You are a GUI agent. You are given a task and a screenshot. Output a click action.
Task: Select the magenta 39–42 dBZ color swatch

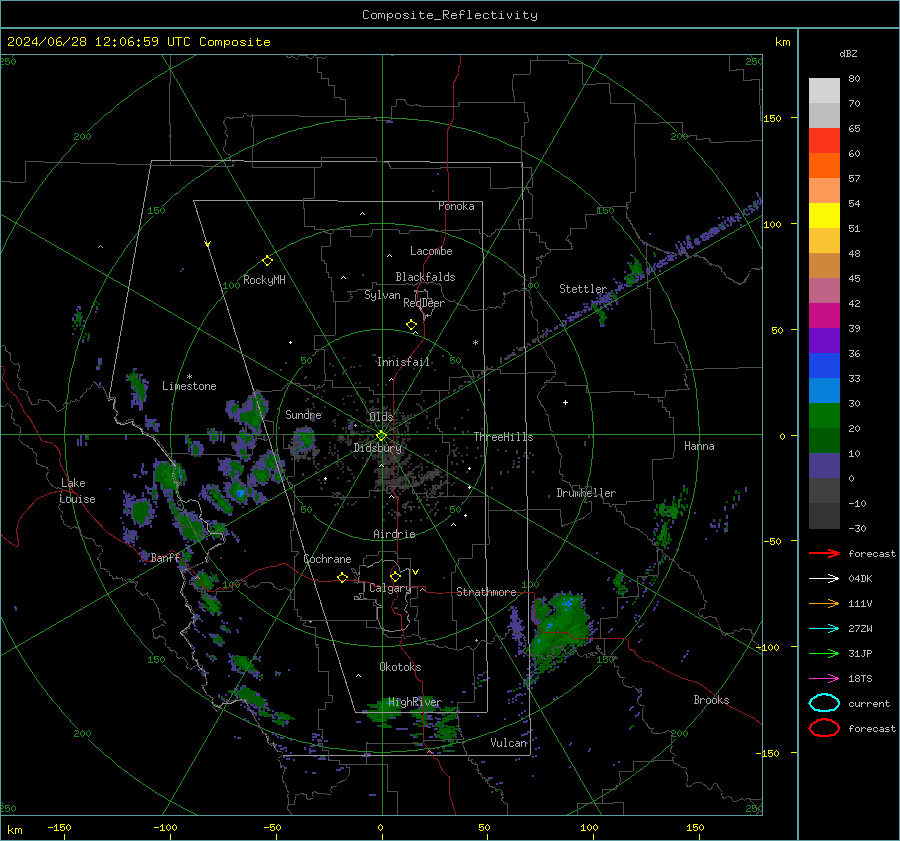pos(824,316)
